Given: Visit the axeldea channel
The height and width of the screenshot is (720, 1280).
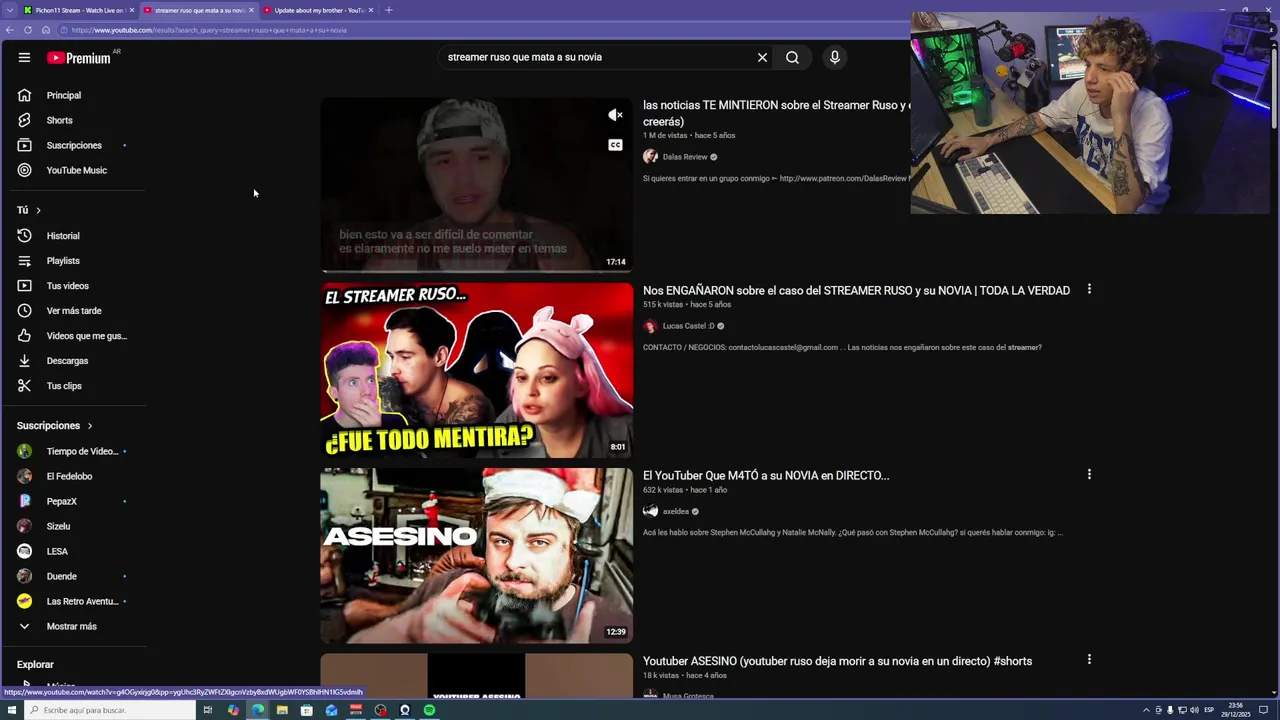Looking at the screenshot, I should (676, 511).
